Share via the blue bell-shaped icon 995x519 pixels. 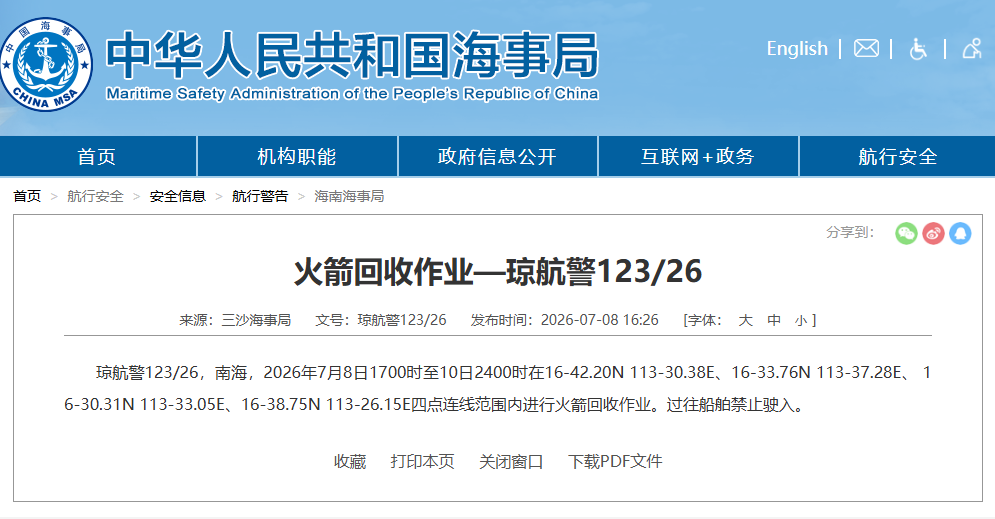tap(960, 233)
